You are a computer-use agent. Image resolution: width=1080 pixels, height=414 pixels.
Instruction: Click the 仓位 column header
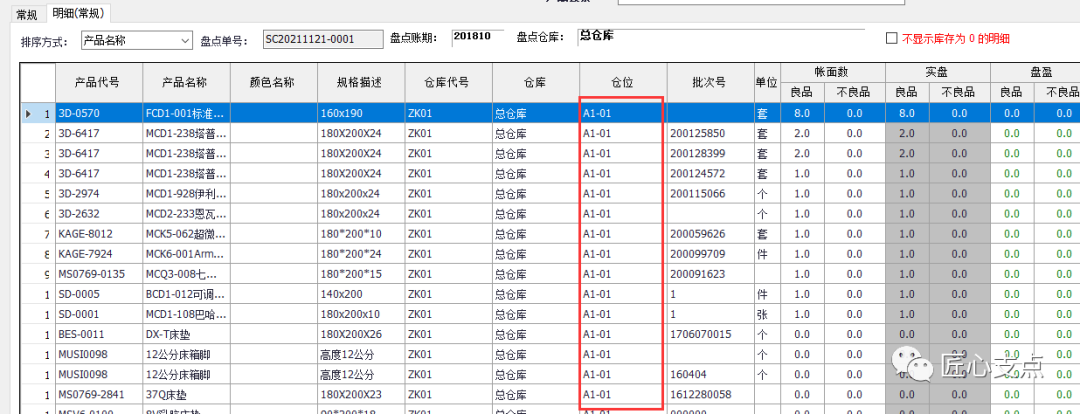(x=621, y=82)
